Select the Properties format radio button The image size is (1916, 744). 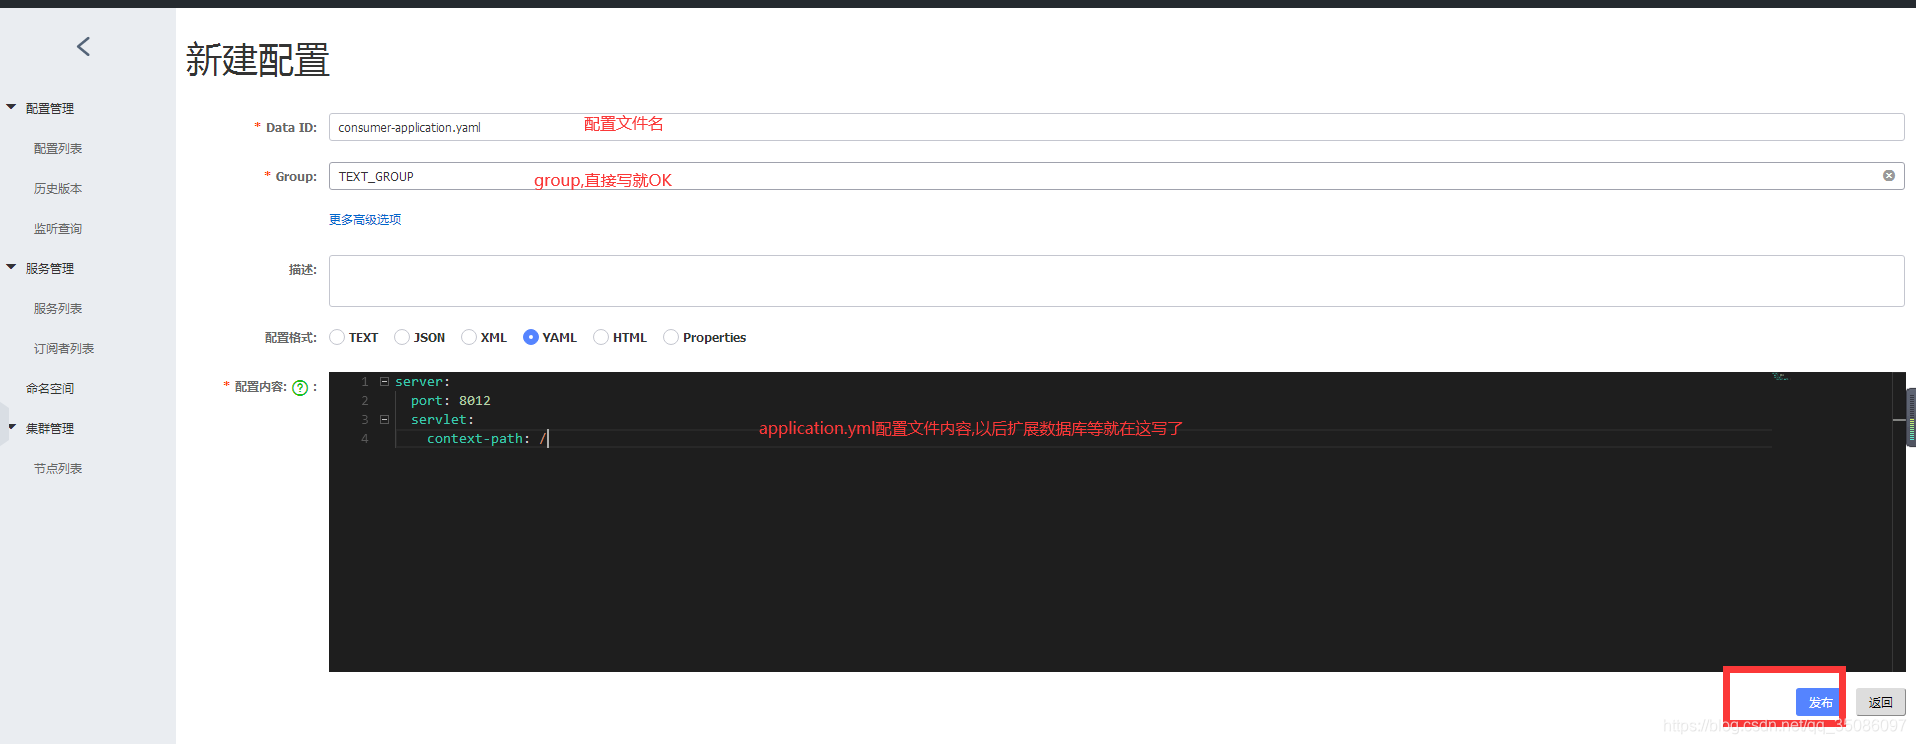click(x=671, y=337)
